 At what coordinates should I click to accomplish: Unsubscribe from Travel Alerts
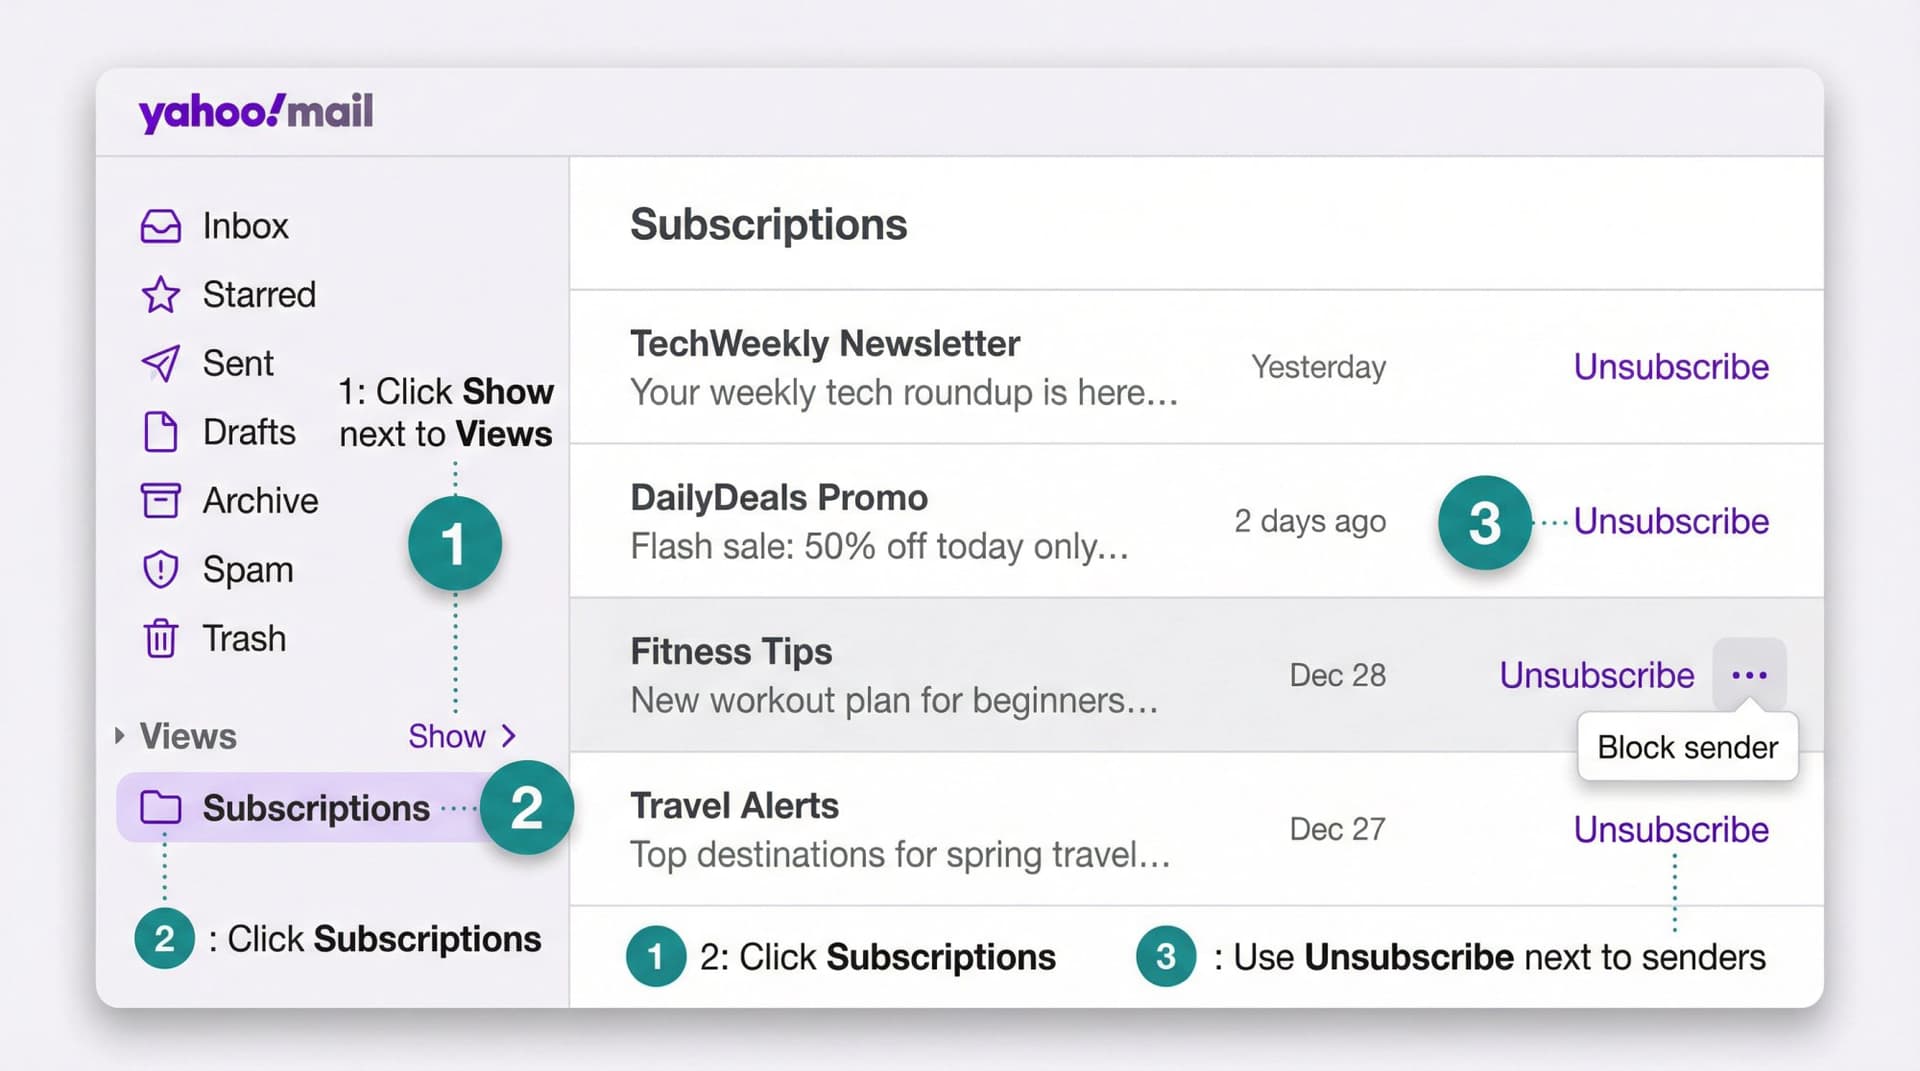coord(1671,829)
